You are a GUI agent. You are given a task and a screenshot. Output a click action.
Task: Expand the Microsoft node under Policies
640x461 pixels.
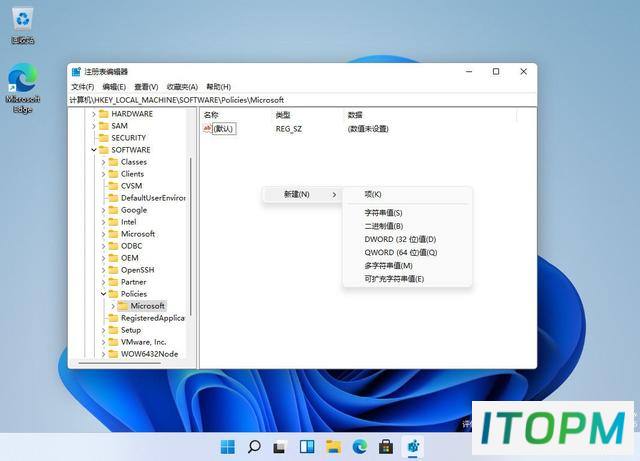click(113, 306)
